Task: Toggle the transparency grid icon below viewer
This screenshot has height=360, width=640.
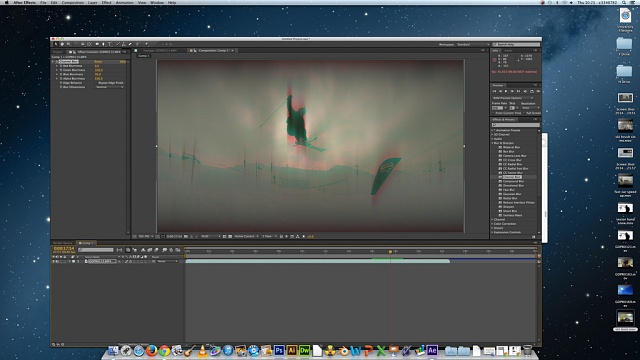Action: (x=230, y=236)
